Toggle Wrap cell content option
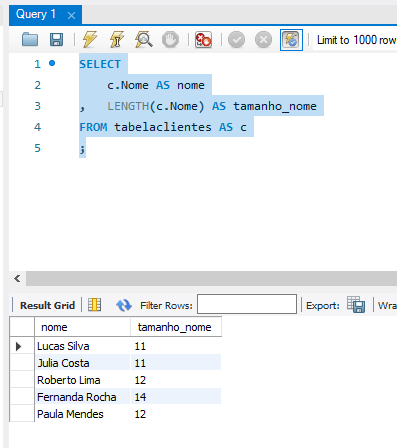Viewport: 397px width, 448px height. coord(387,305)
